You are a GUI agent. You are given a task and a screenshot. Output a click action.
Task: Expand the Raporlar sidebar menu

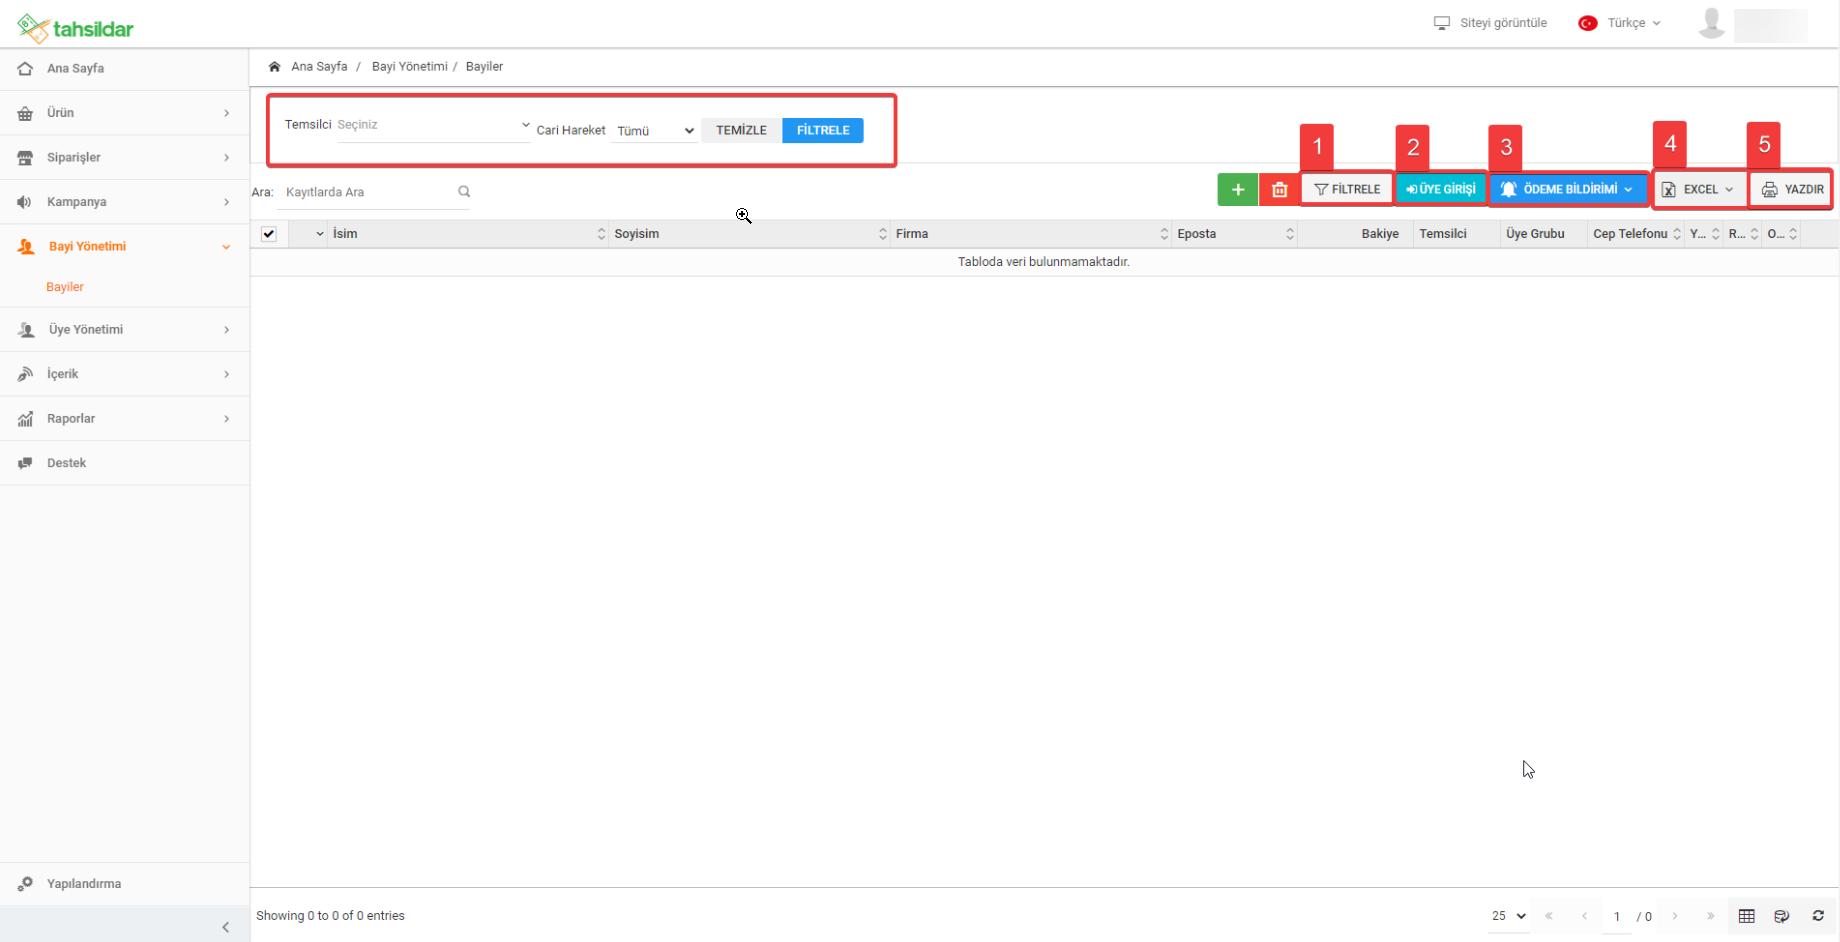(125, 419)
